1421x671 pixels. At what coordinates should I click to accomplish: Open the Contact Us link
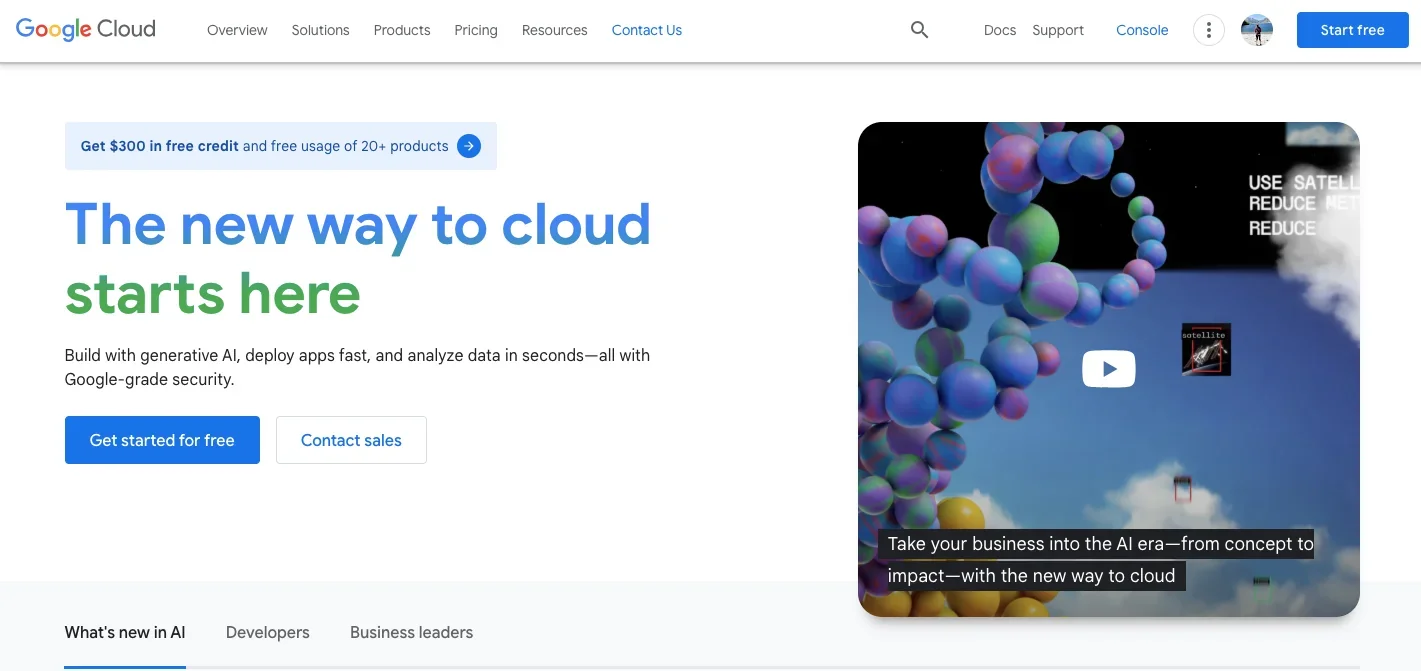click(x=646, y=30)
